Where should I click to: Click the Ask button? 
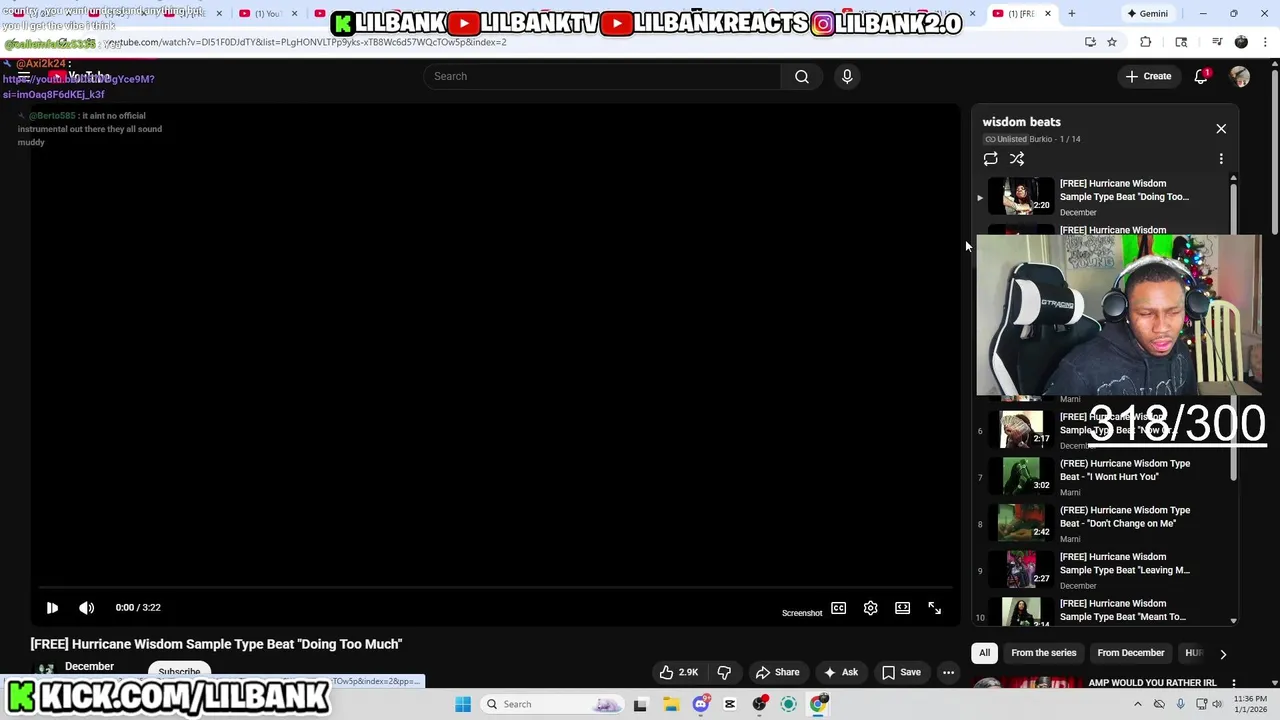tap(841, 672)
